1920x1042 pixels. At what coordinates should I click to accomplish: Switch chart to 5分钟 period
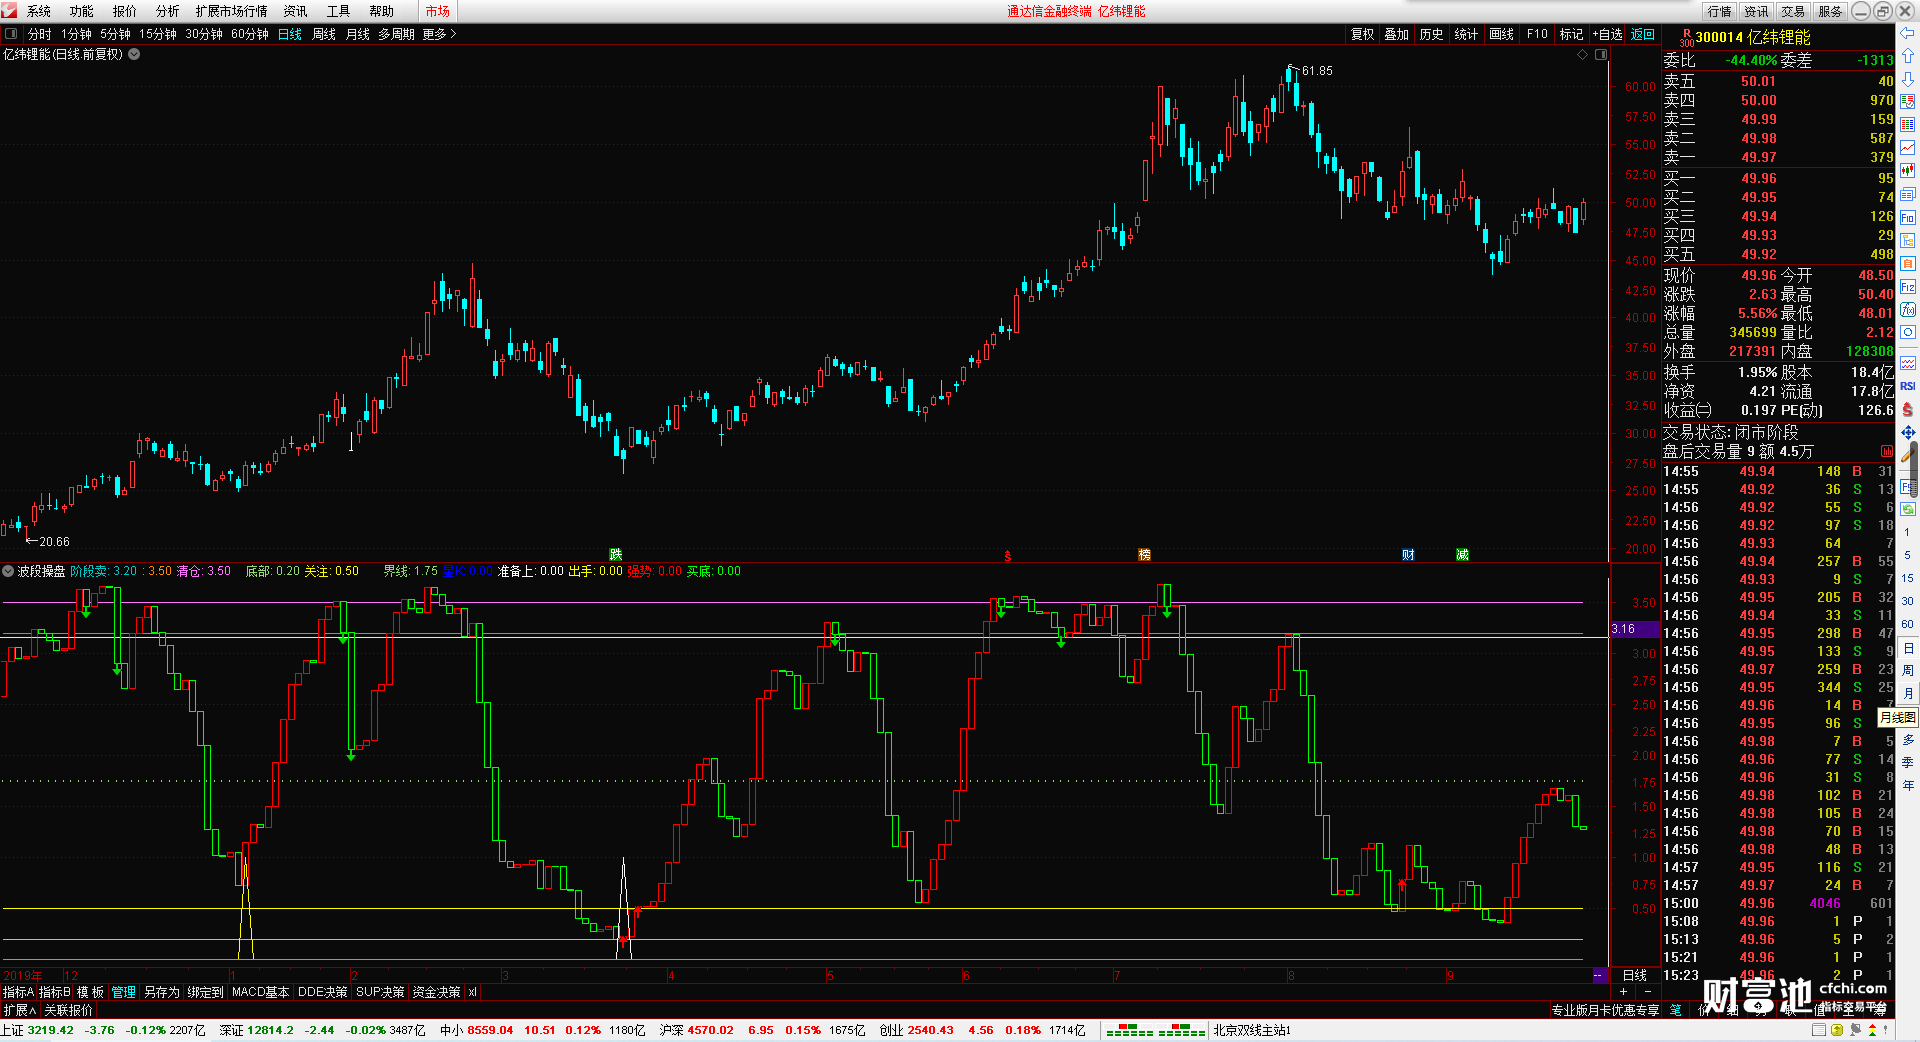coord(116,34)
